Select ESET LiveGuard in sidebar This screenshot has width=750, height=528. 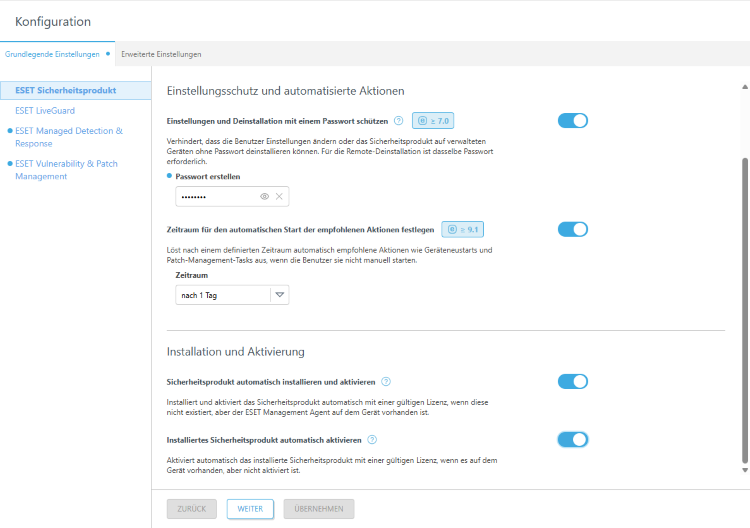coord(45,111)
